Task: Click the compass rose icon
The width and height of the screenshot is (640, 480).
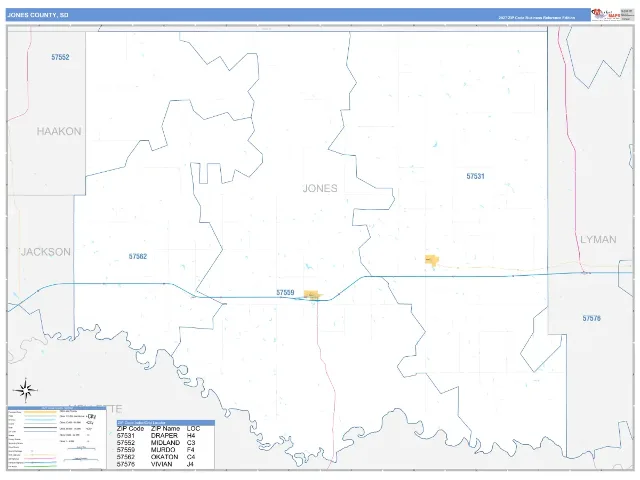Action: pyautogui.click(x=26, y=391)
